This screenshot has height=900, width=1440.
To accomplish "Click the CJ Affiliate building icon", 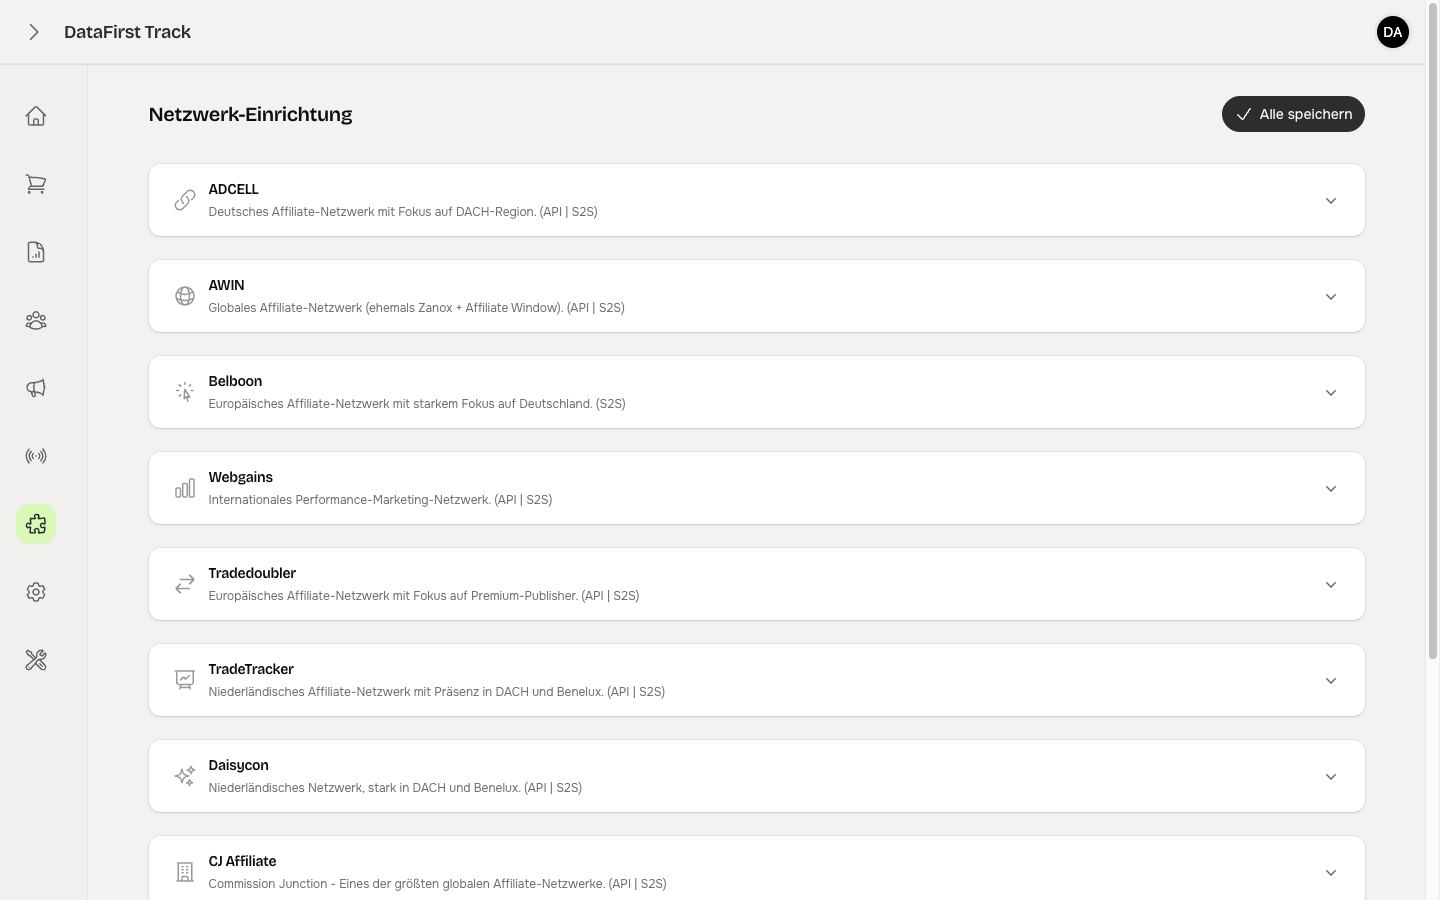I will tap(185, 872).
